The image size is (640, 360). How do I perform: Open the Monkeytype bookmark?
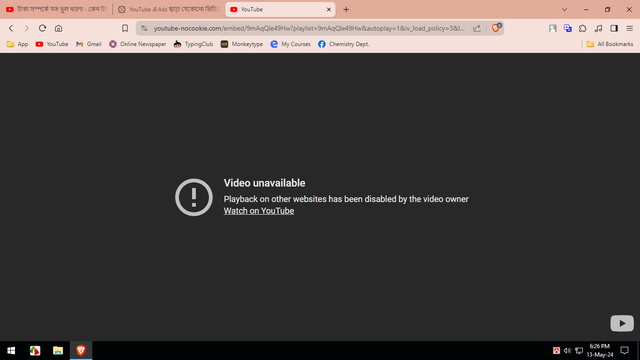[242, 44]
